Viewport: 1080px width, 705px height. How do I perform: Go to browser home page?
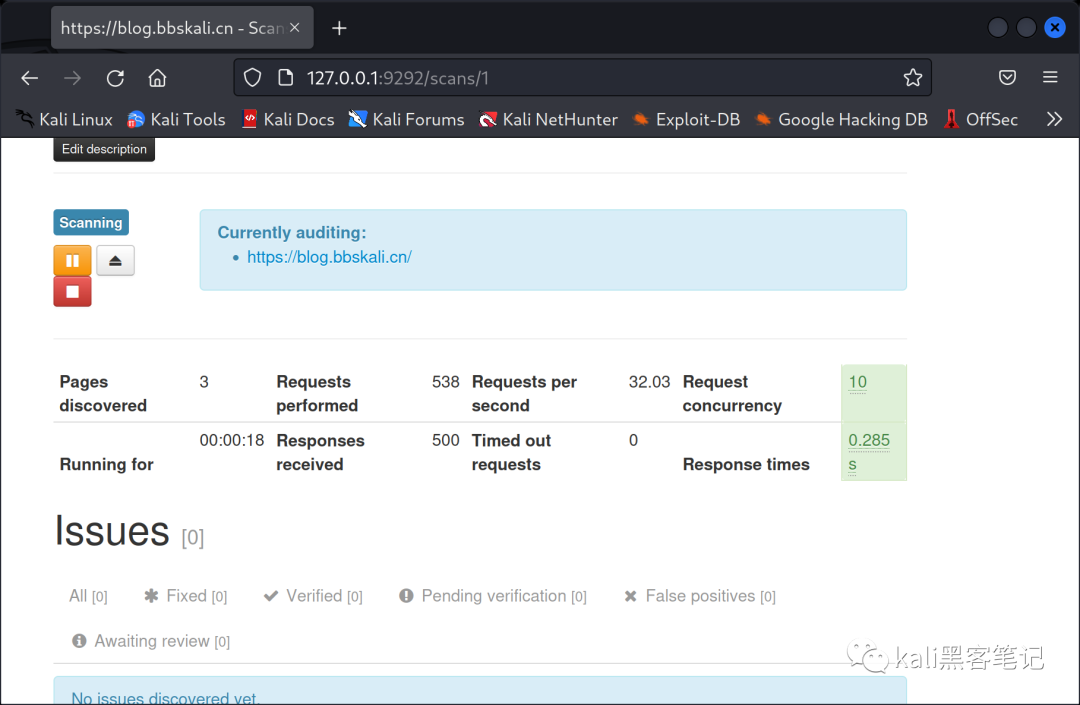(x=157, y=78)
